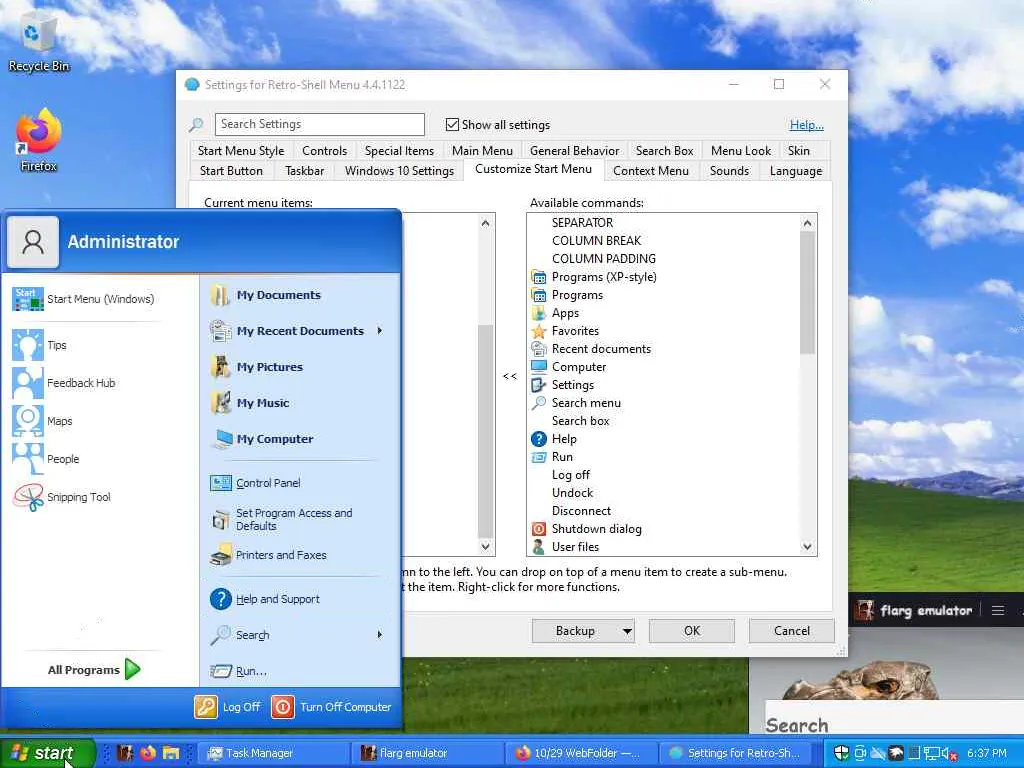The height and width of the screenshot is (768, 1024).
Task: Click the folder quick launch taskbar icon
Action: pos(171,753)
